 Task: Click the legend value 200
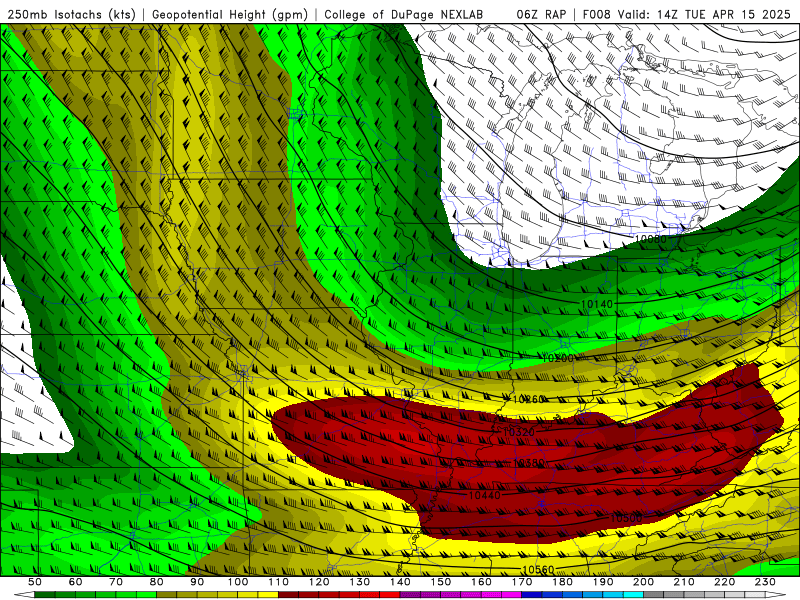643,582
